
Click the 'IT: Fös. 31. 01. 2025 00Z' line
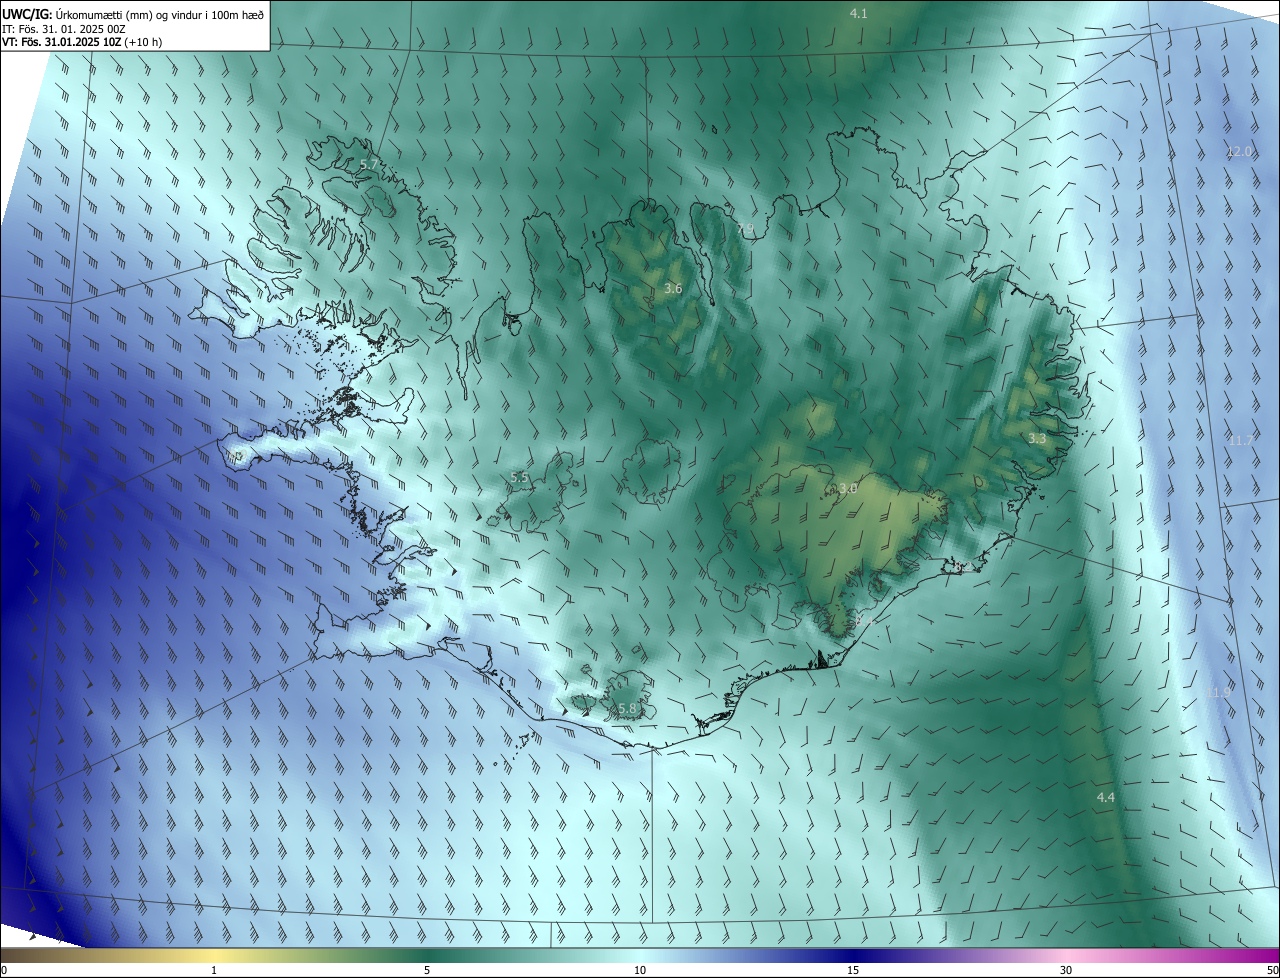click(64, 29)
